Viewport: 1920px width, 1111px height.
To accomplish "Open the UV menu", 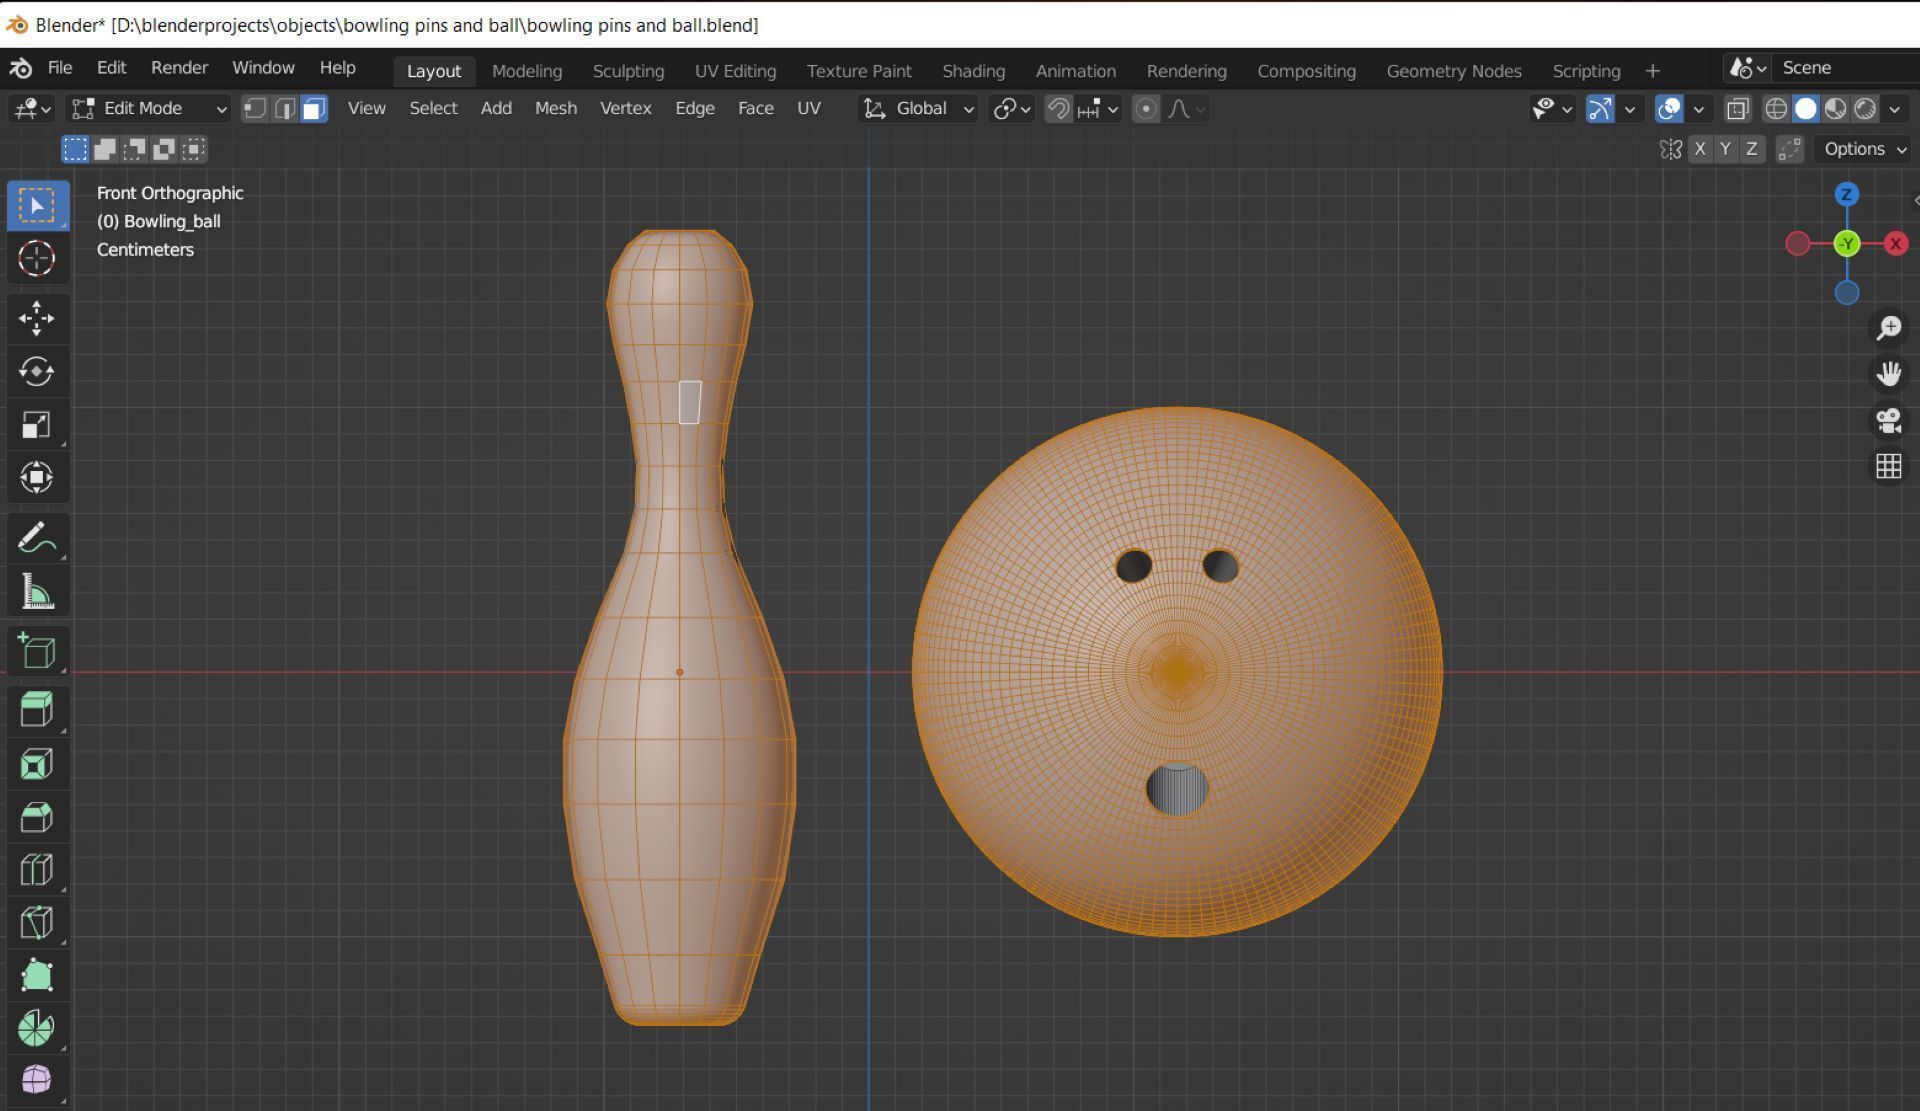I will (x=808, y=109).
